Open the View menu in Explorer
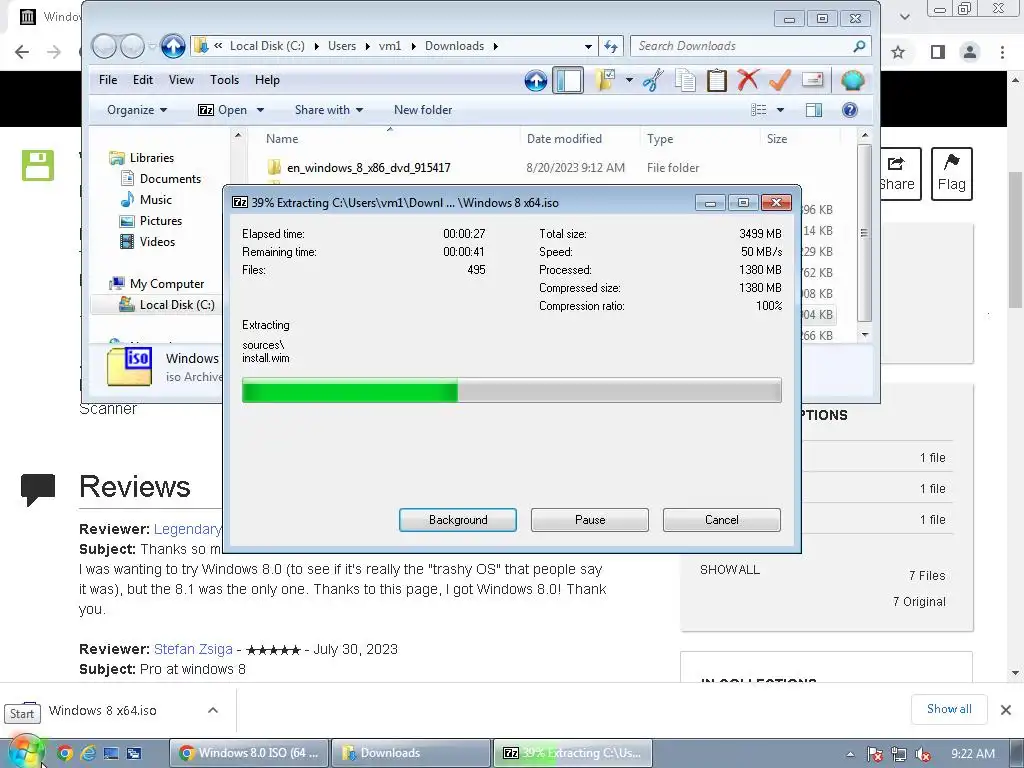Viewport: 1024px width, 768px height. [181, 80]
